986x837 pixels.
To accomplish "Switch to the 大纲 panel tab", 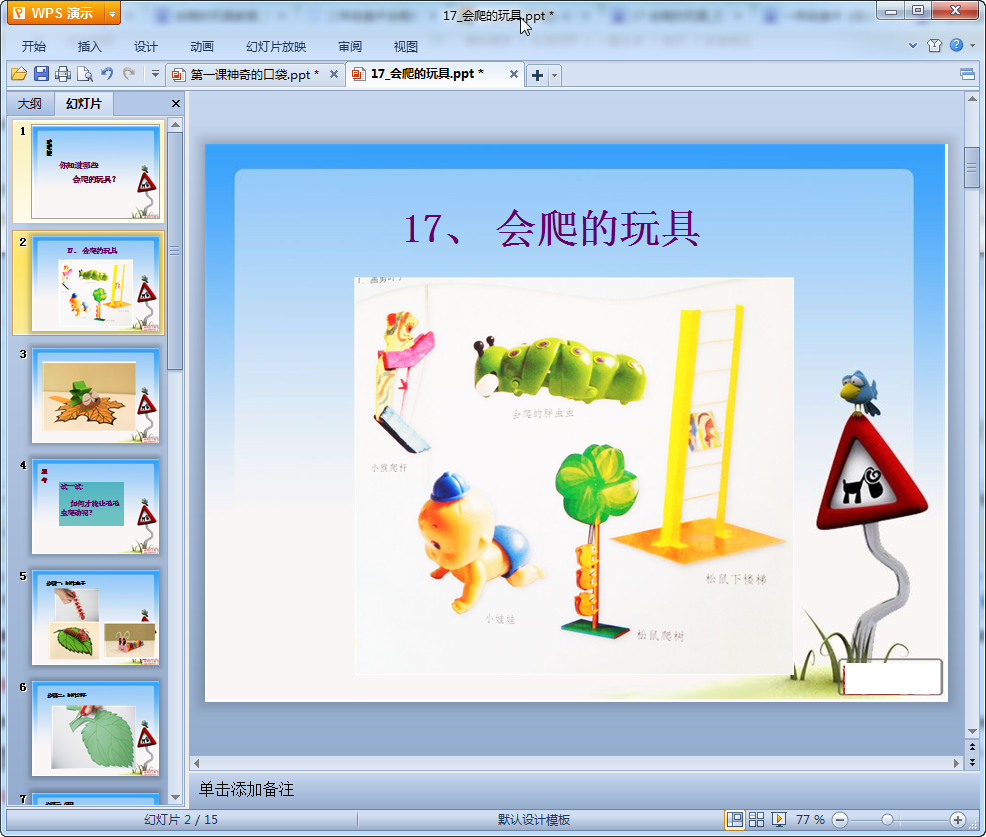I will click(x=30, y=104).
